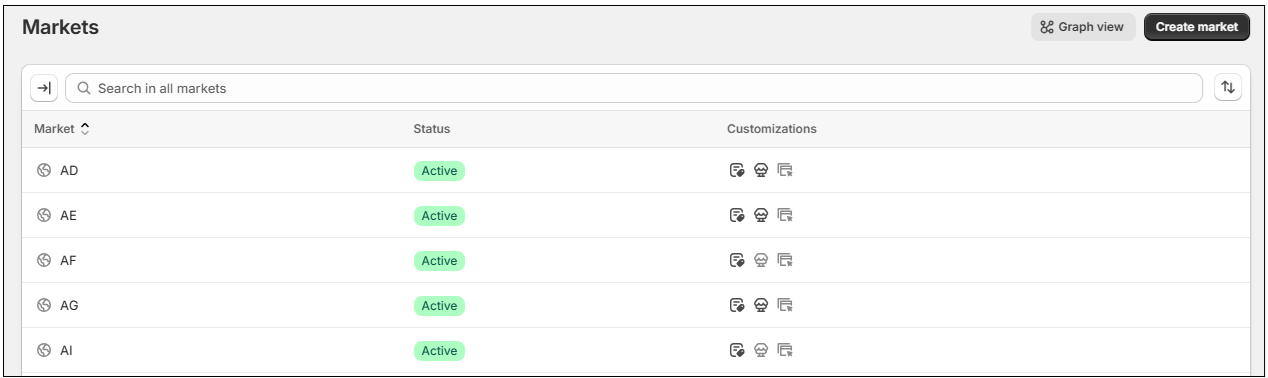Focus the Search in all markets field
Viewport: 1268px width, 378px height.
pyautogui.click(x=634, y=88)
